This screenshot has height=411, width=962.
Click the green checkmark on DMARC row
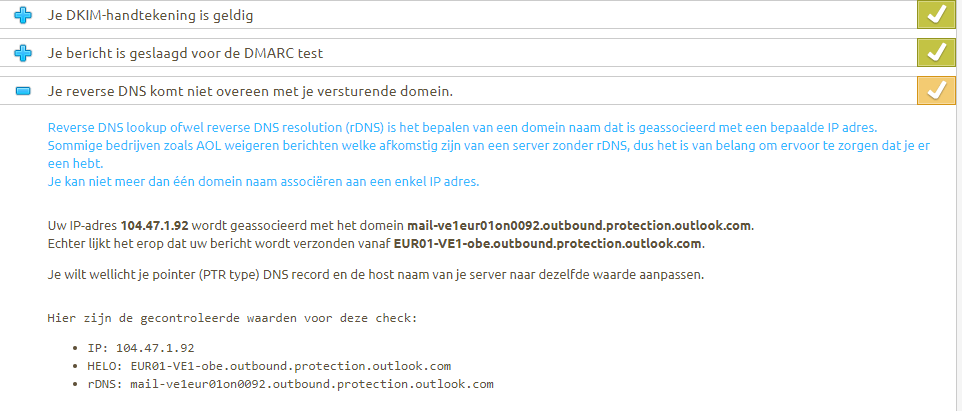pos(936,52)
